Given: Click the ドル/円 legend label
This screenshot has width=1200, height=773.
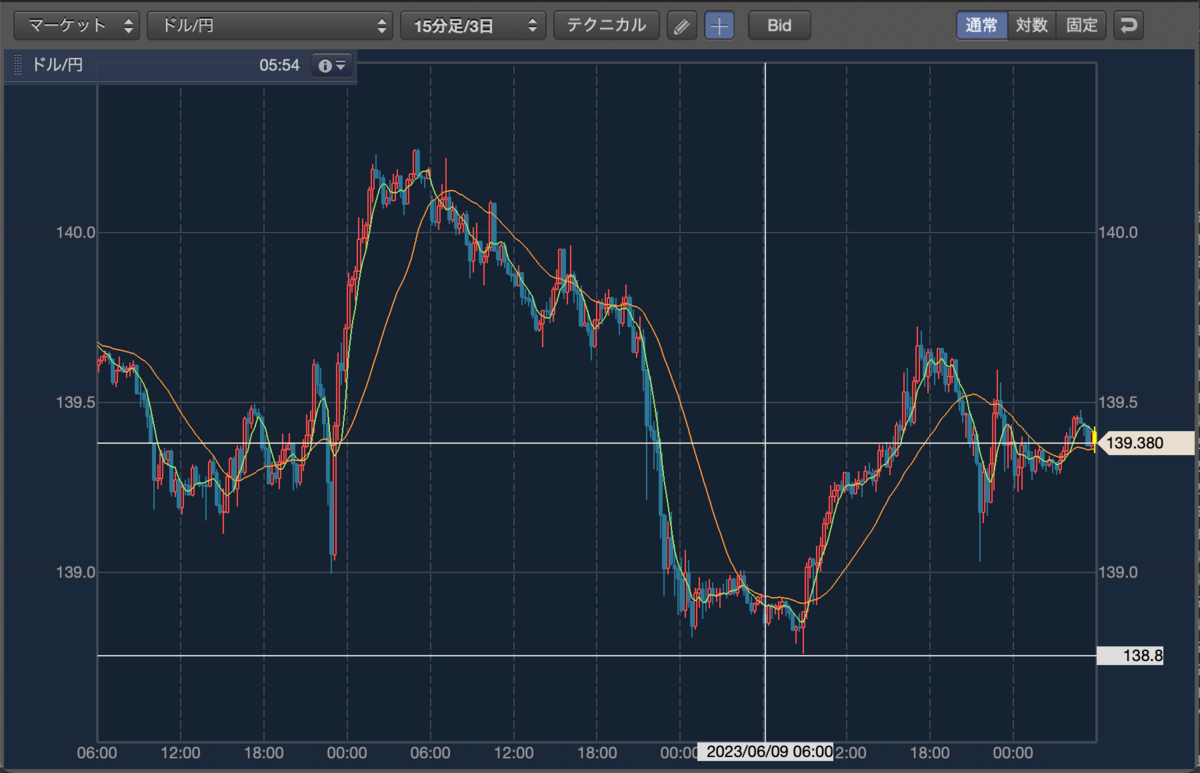Looking at the screenshot, I should point(58,65).
